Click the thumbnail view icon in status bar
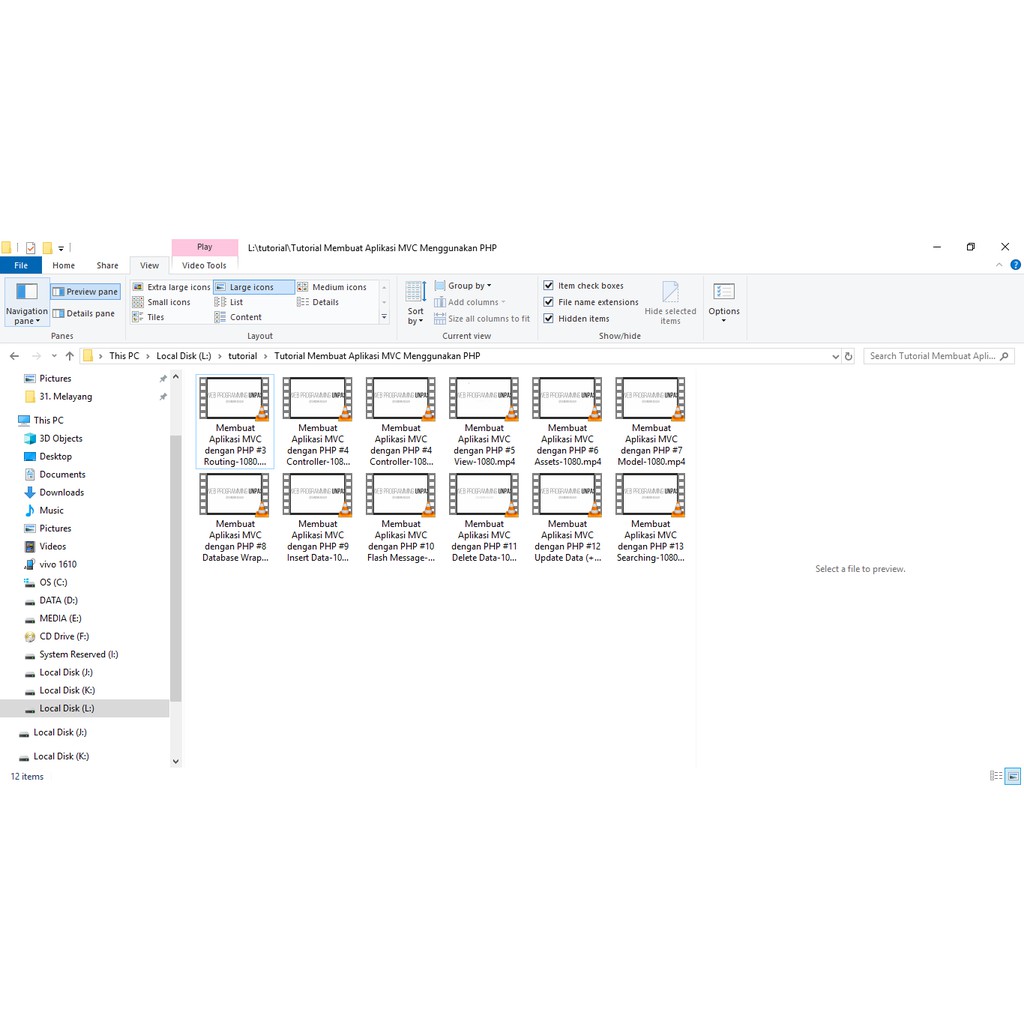The image size is (1024, 1024). (1012, 776)
